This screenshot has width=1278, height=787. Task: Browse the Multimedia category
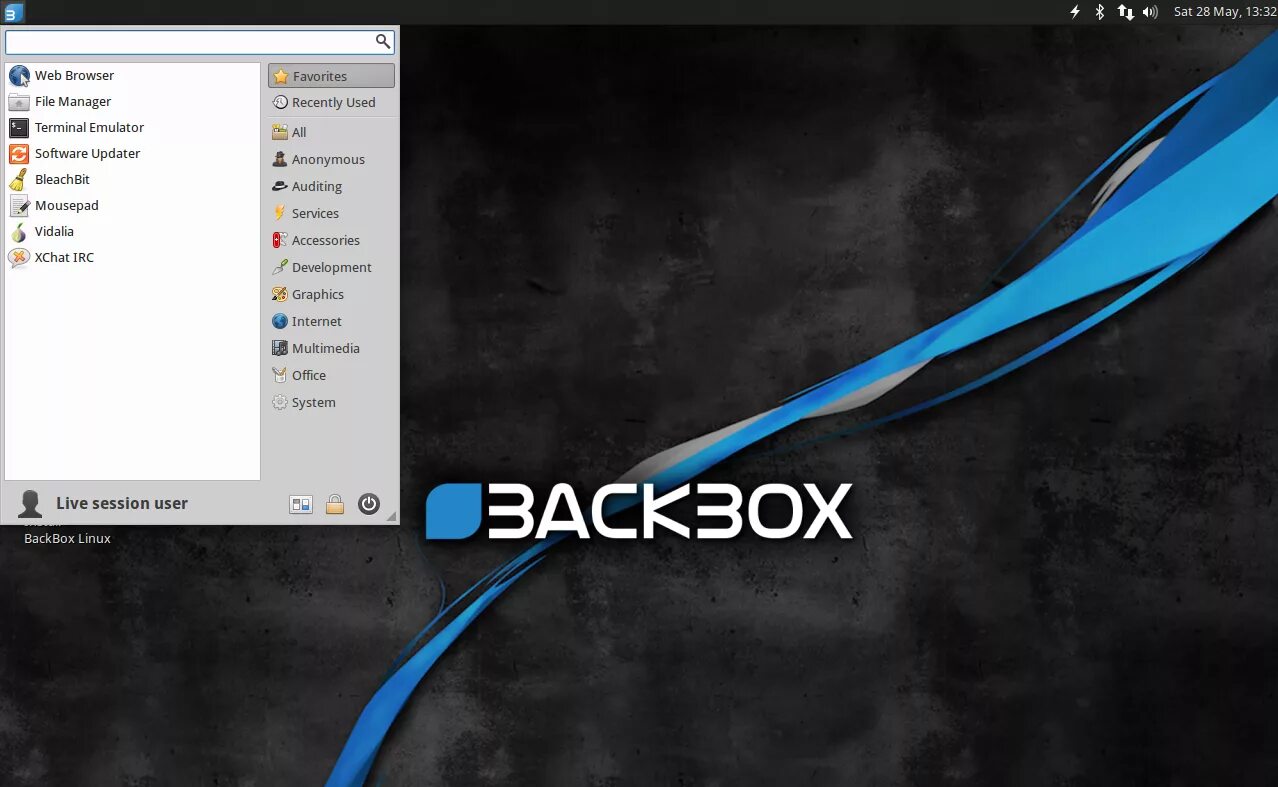[x=331, y=348]
